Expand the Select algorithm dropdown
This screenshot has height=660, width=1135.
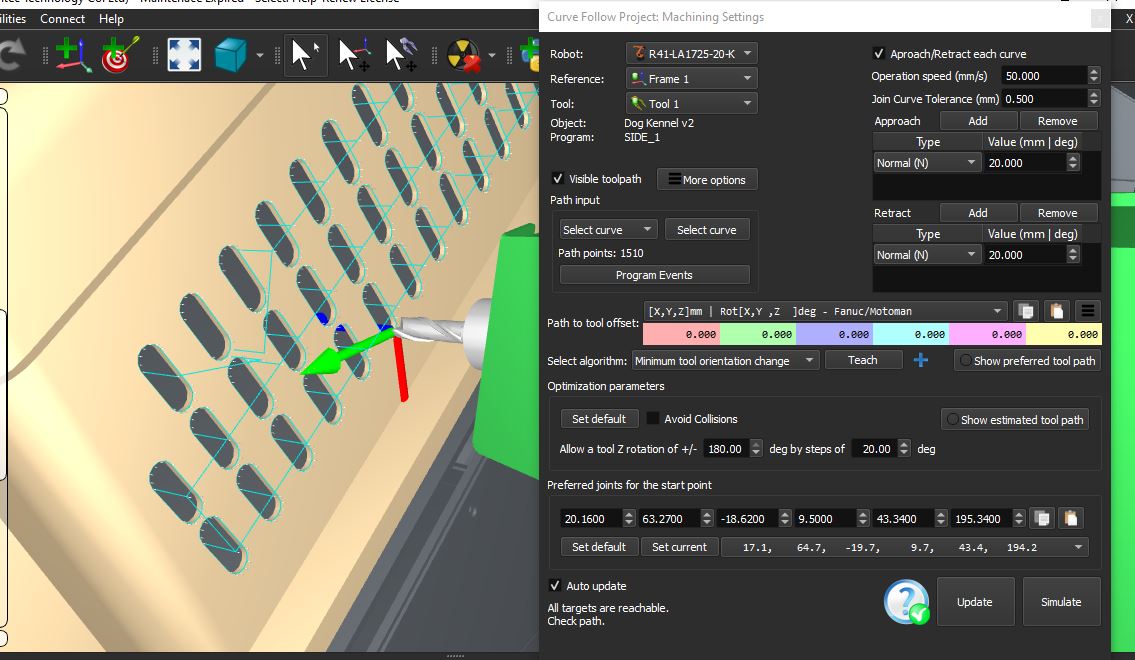click(x=725, y=361)
